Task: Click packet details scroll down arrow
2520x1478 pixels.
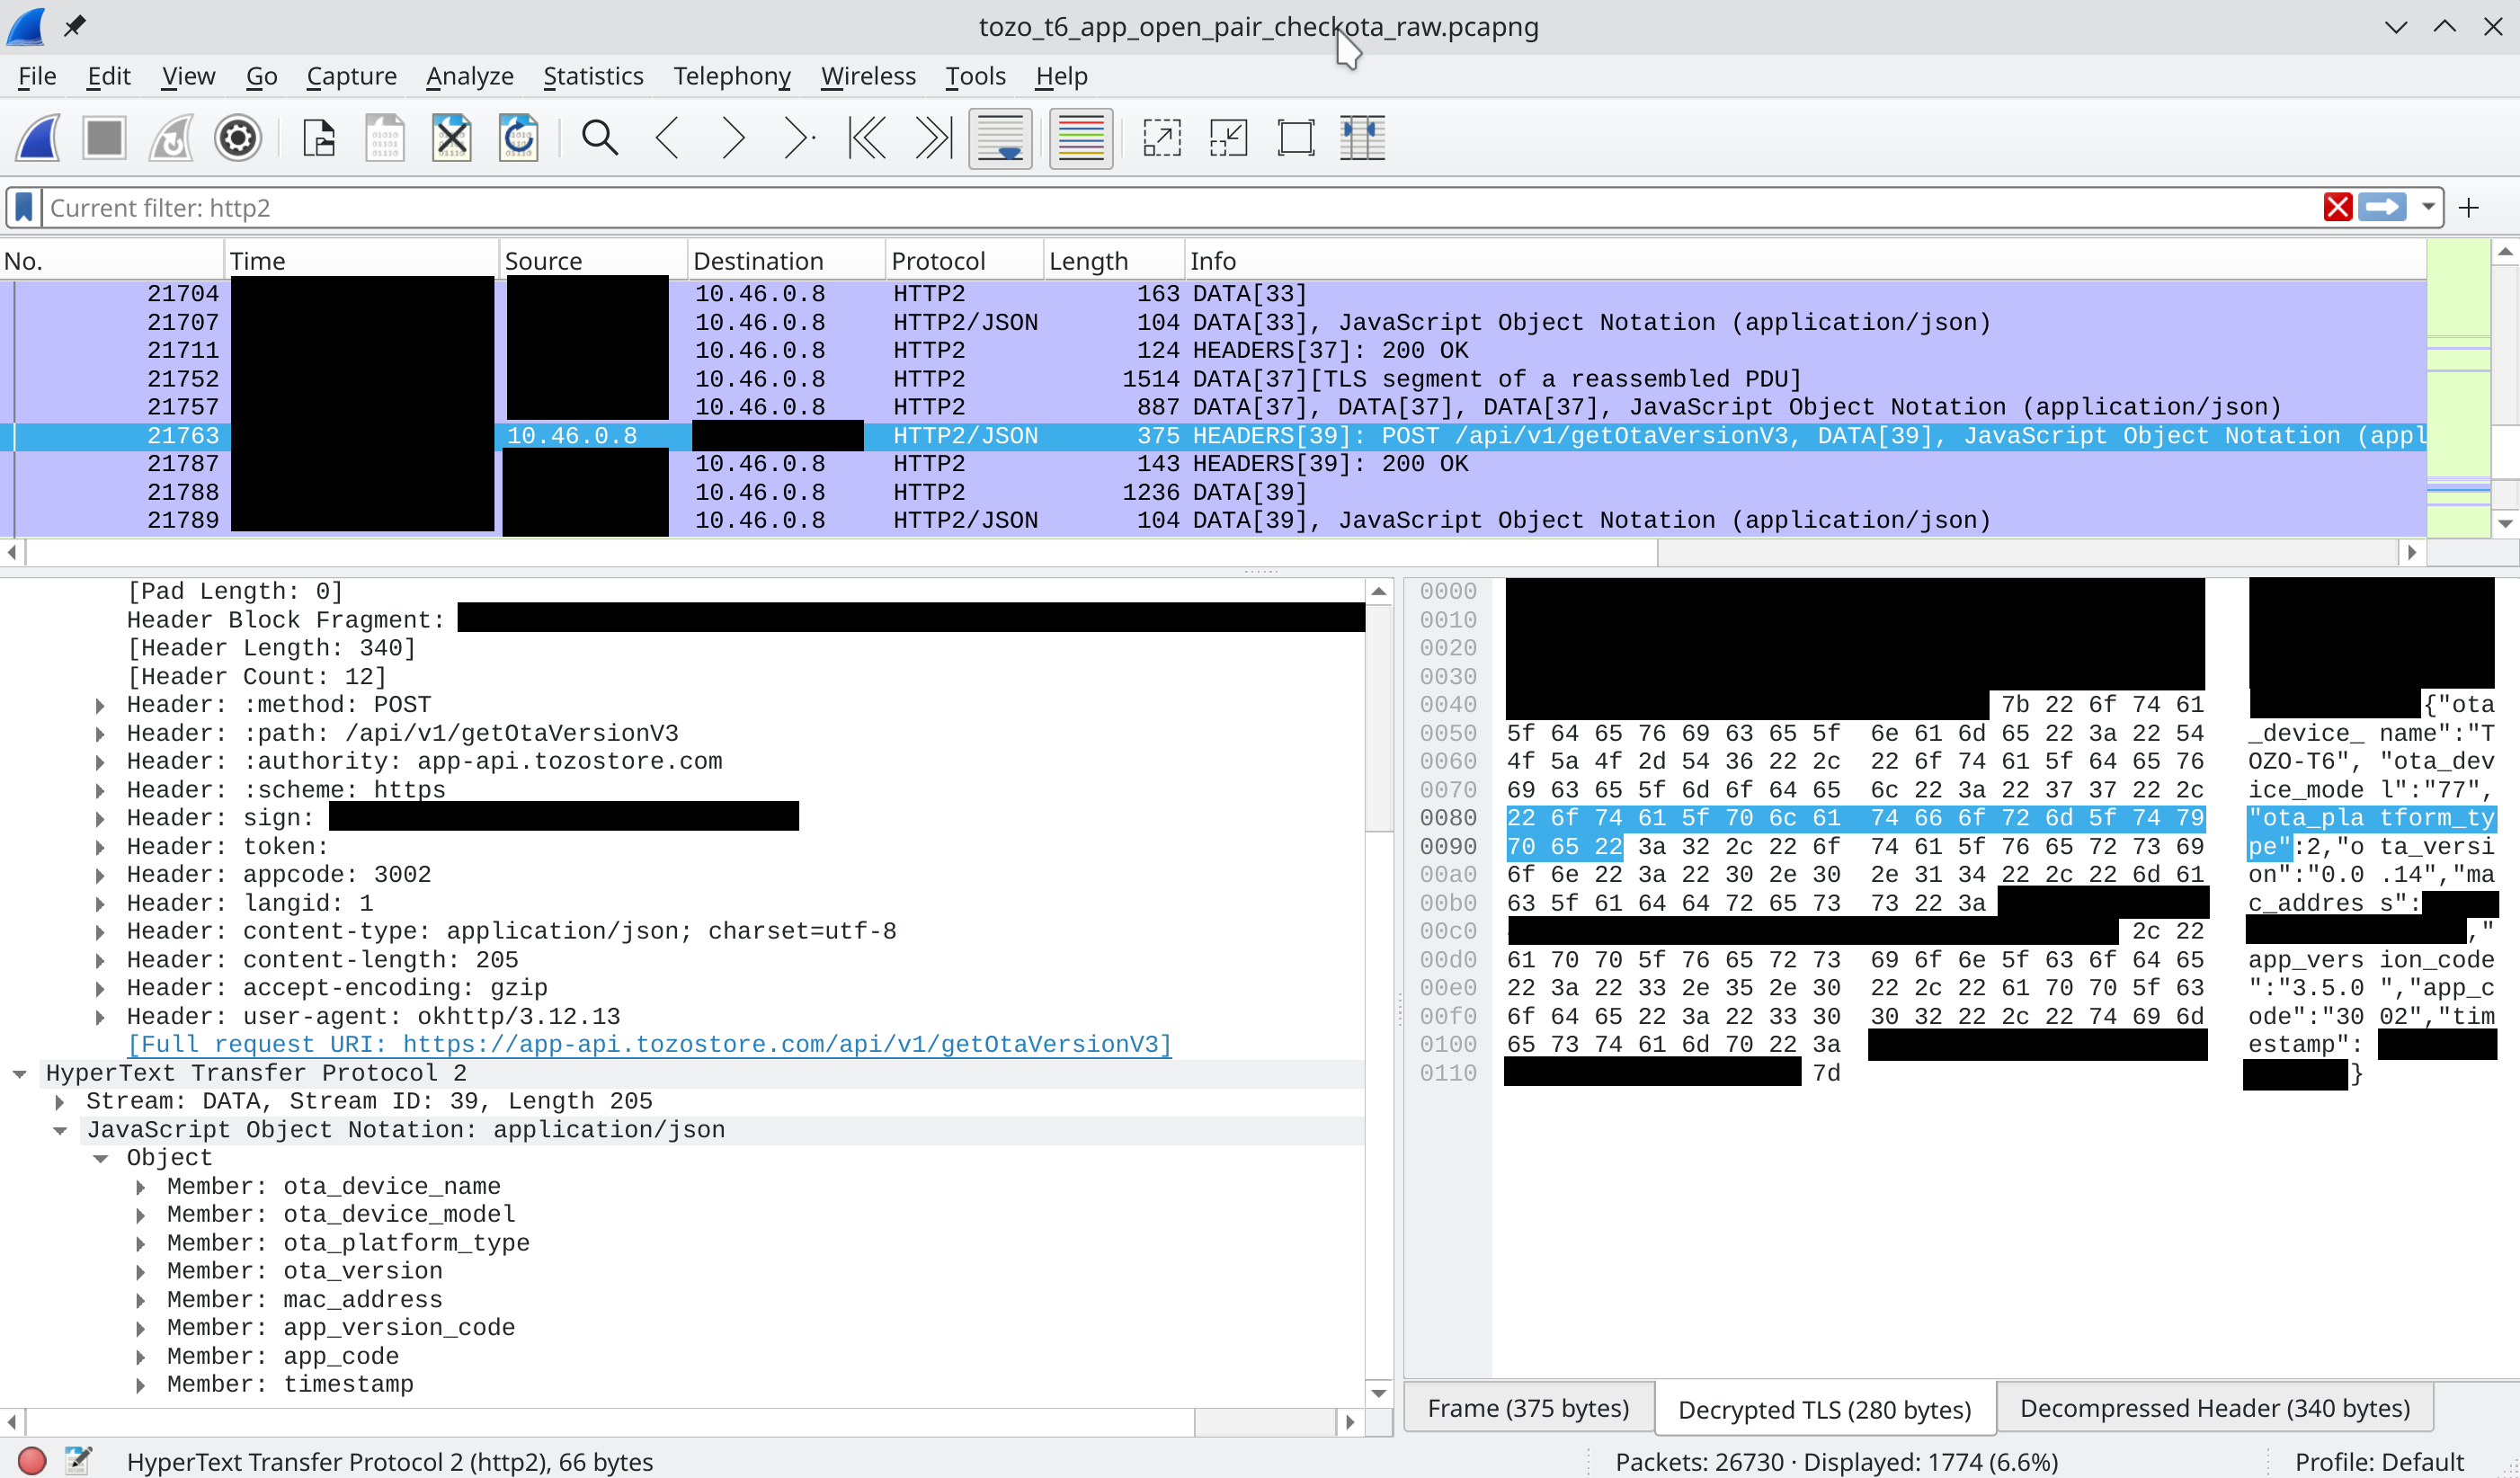Action: pos(1379,1393)
